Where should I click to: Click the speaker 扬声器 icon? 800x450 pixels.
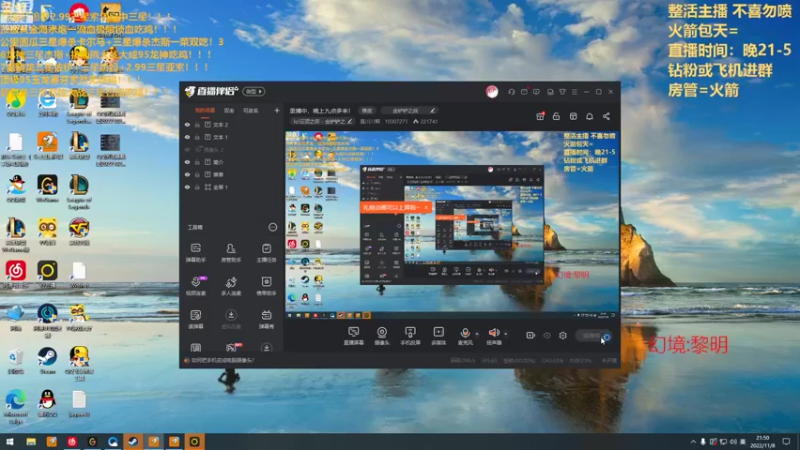tap(493, 333)
